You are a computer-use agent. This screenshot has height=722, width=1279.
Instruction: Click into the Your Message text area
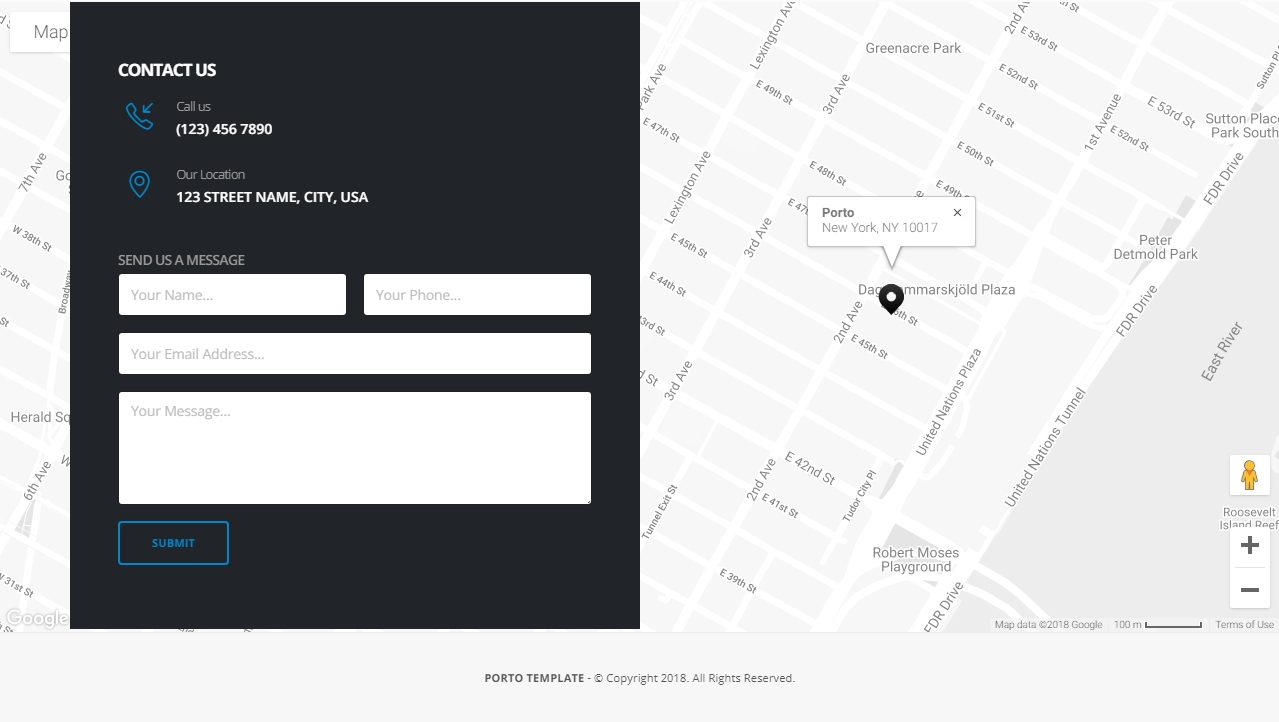pos(354,447)
